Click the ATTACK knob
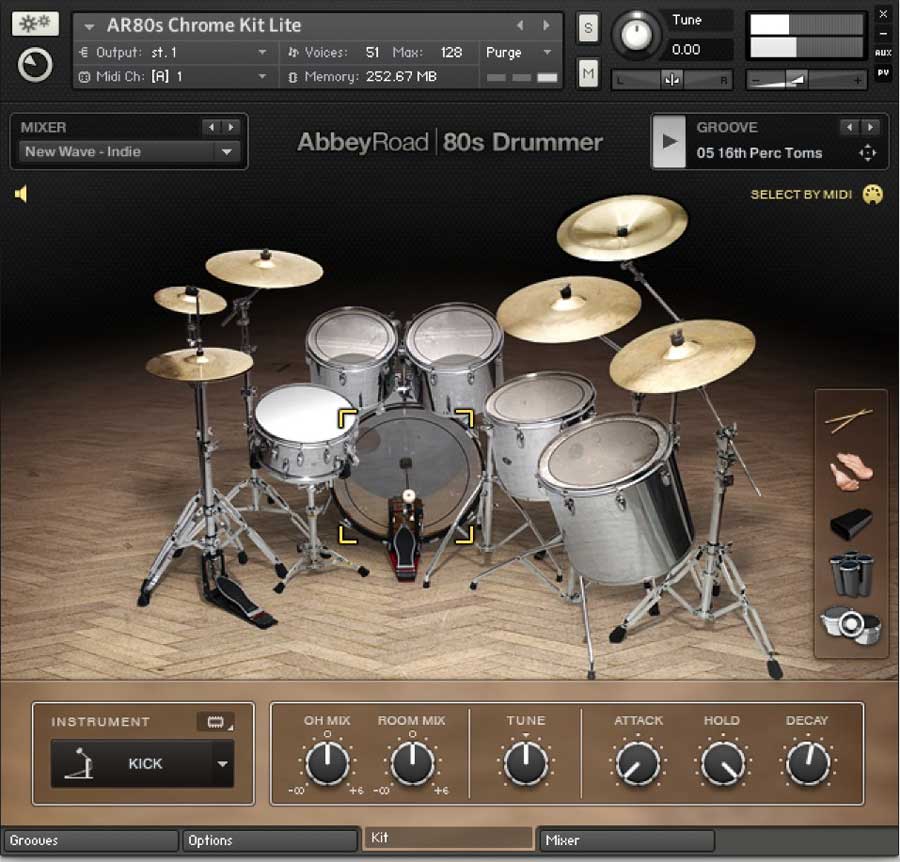The height and width of the screenshot is (862, 900). [638, 764]
